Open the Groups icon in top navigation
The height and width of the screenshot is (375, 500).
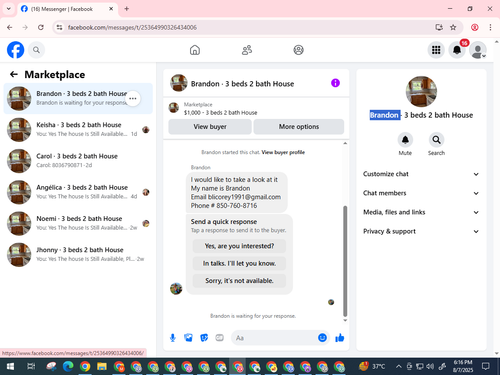298,50
